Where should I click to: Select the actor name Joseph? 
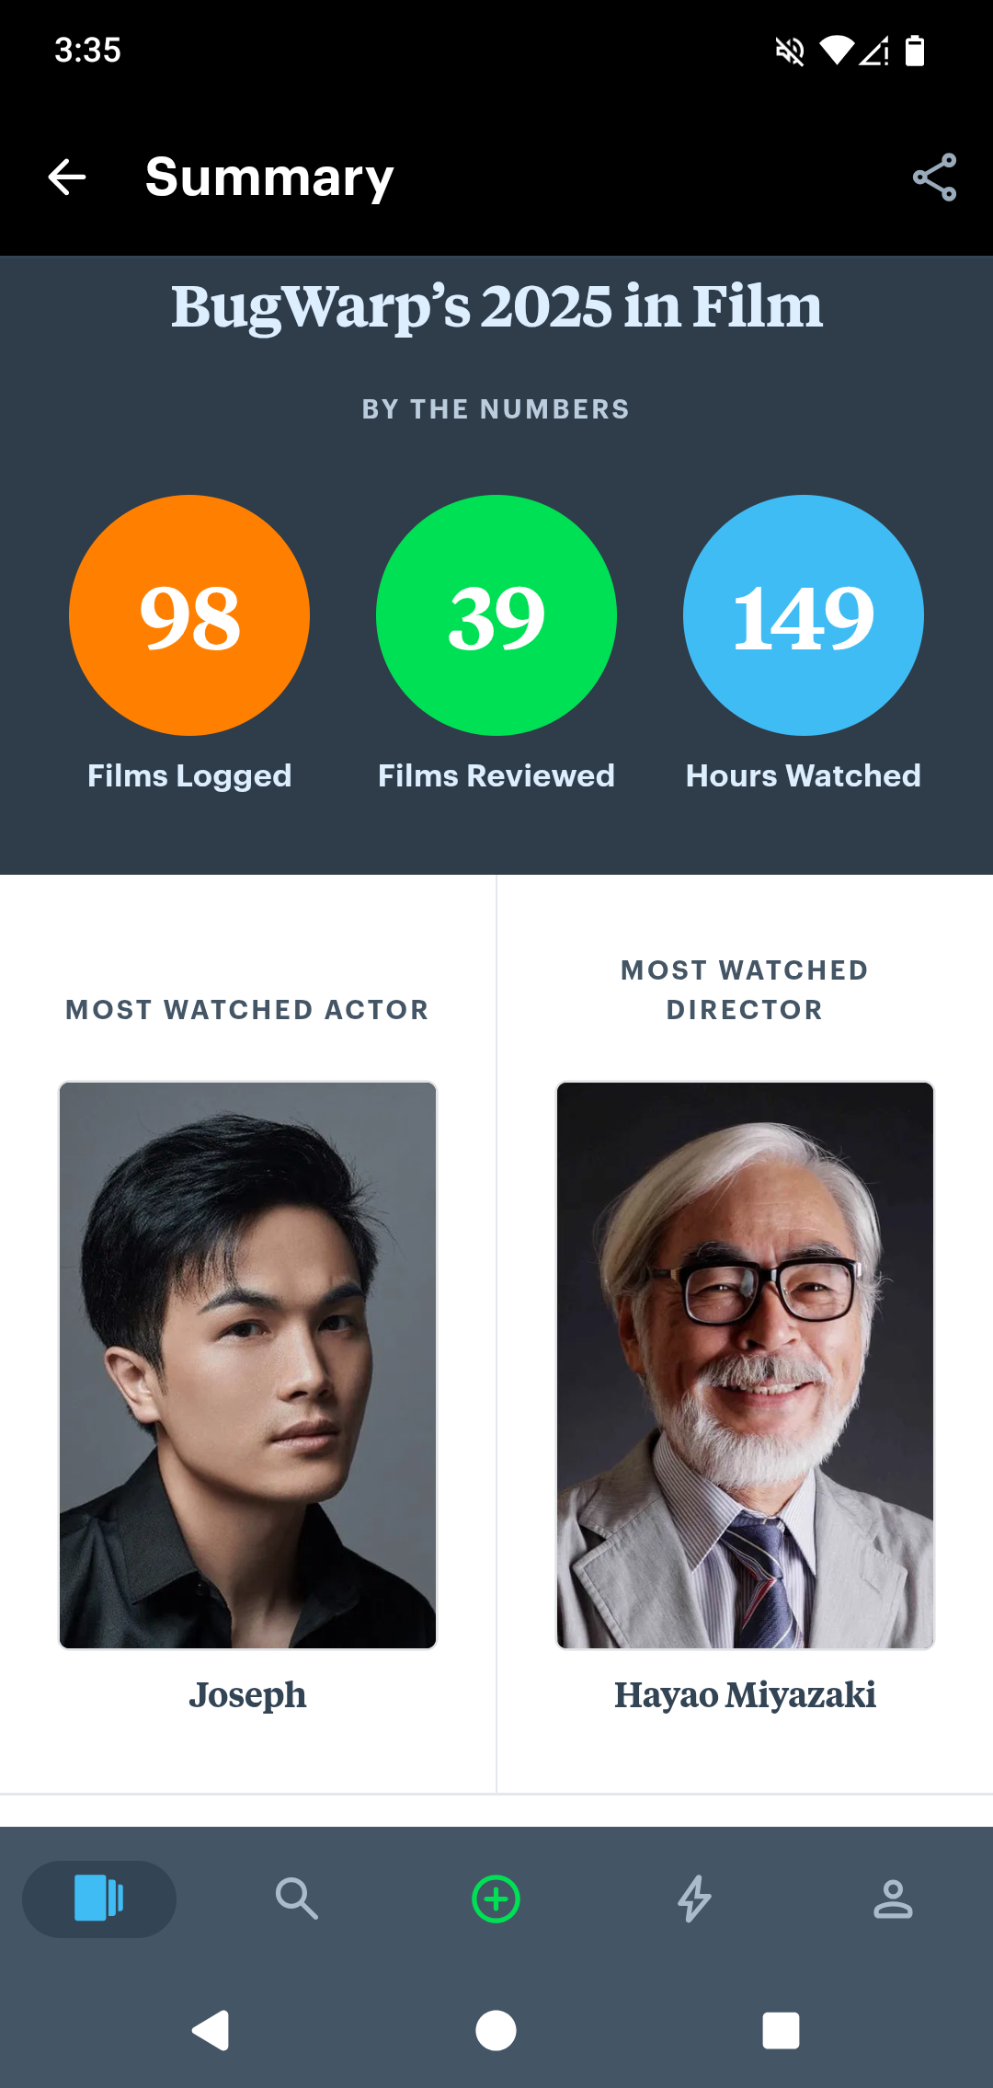coord(248,1695)
